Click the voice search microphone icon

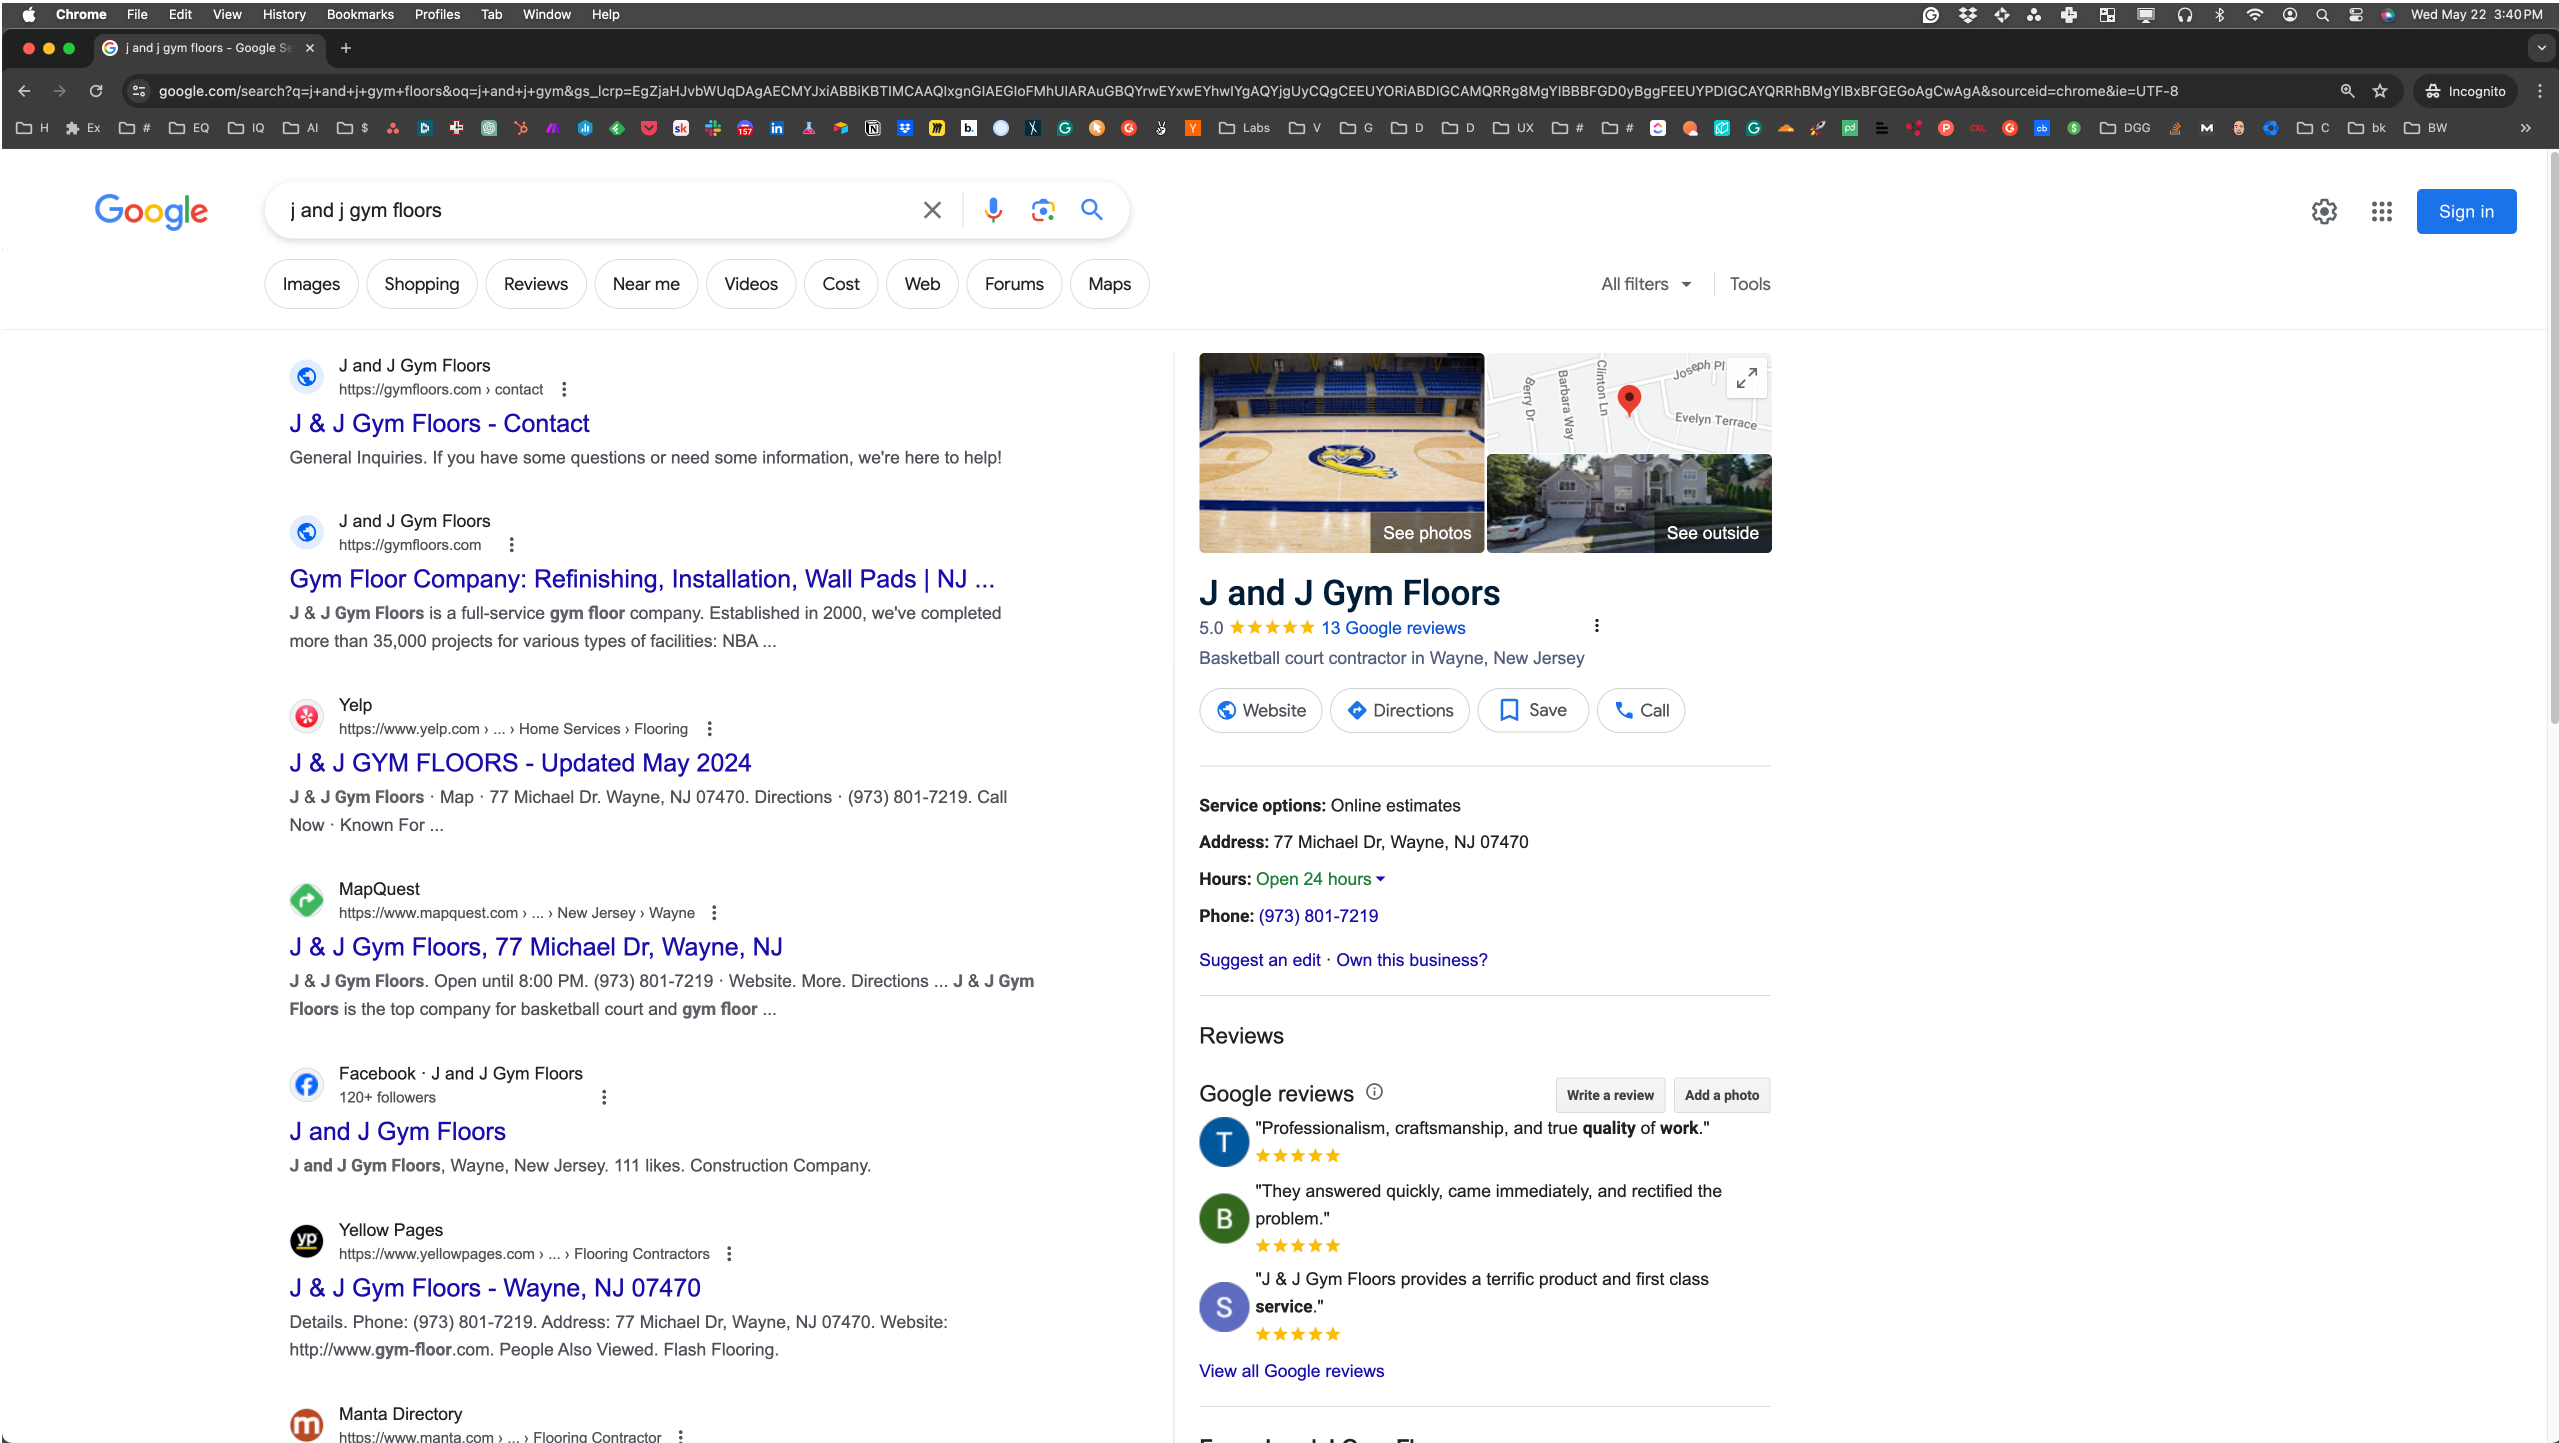coord(991,210)
